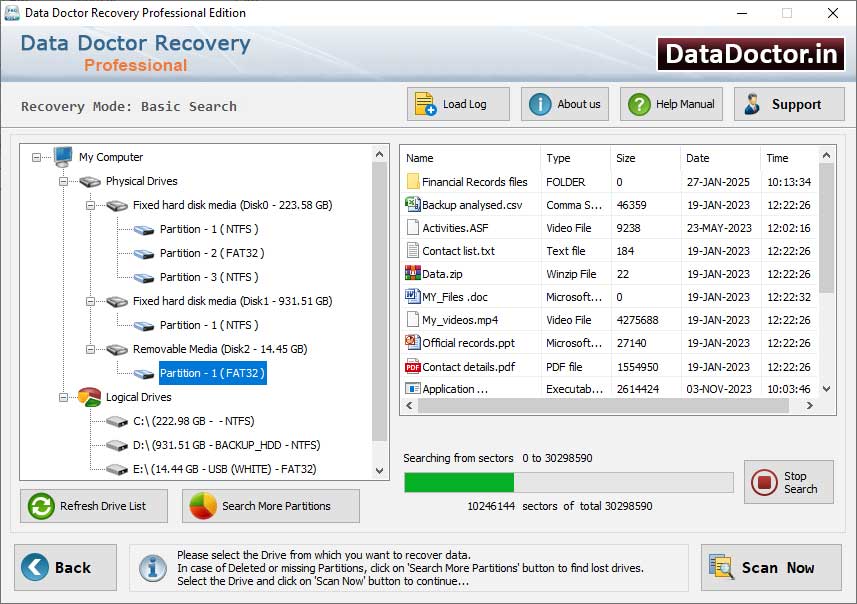Screen dimensions: 857x604
Task: Click the PDF icon beside Contact details.pdf
Action: [412, 366]
